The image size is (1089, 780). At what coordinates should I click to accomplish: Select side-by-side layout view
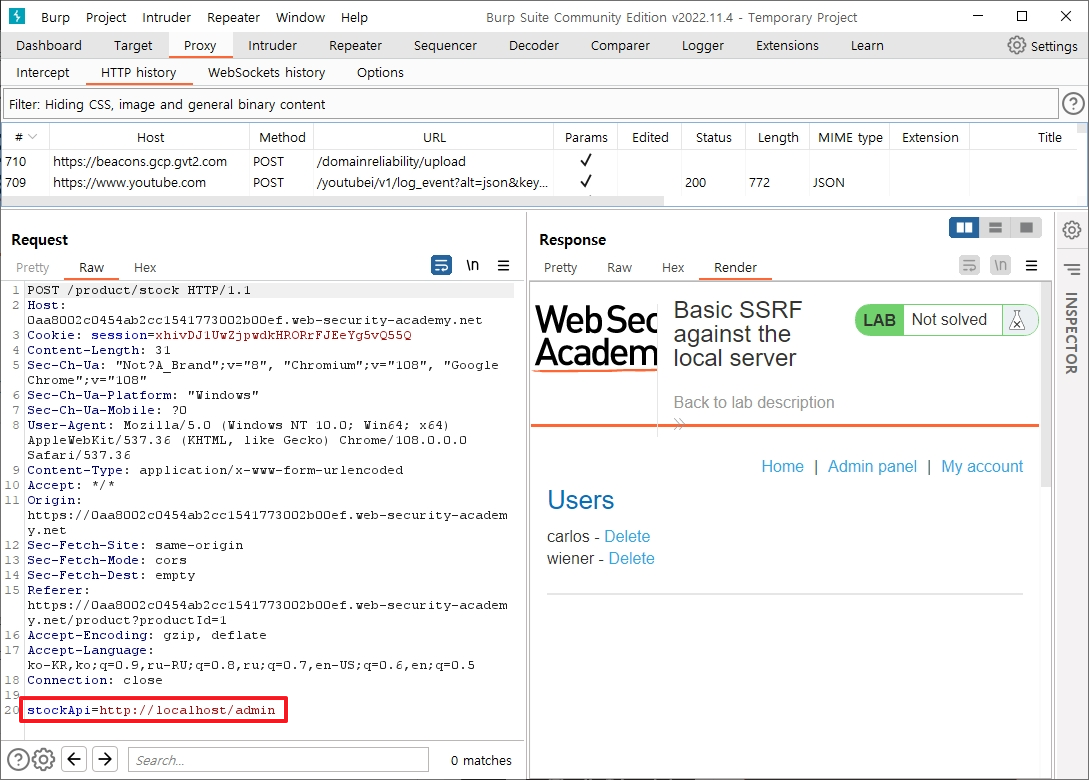pyautogui.click(x=964, y=227)
